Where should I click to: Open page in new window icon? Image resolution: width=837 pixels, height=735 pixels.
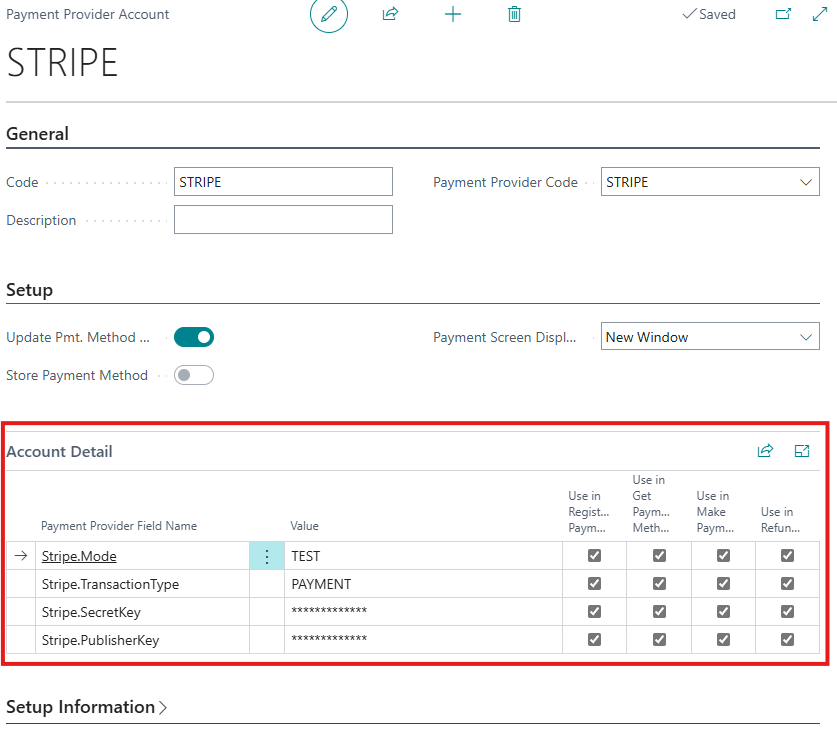(783, 15)
